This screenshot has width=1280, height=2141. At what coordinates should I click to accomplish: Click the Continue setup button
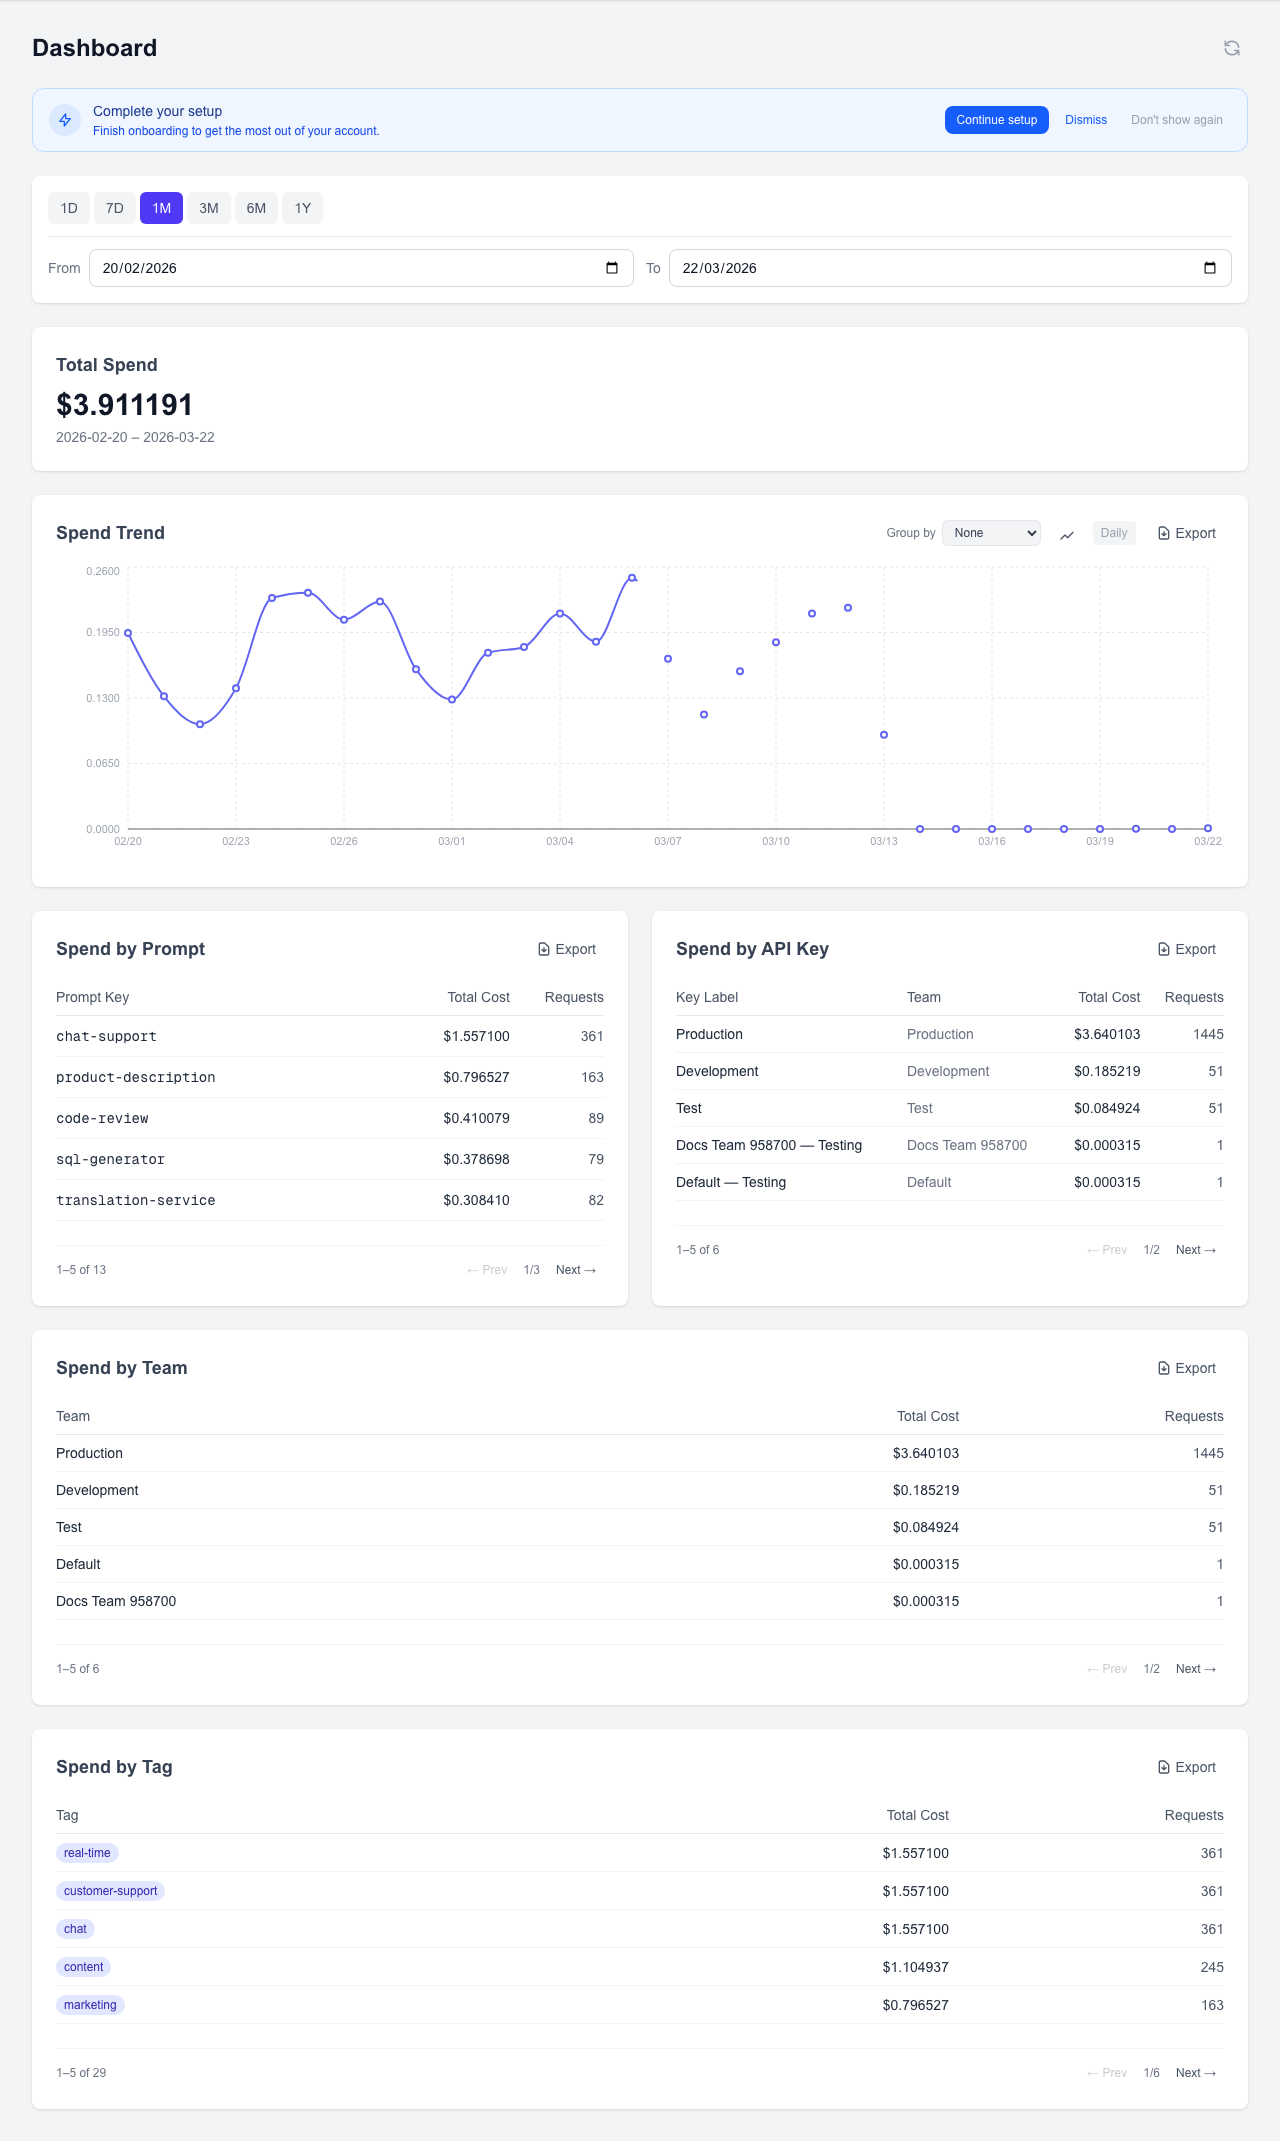point(996,120)
